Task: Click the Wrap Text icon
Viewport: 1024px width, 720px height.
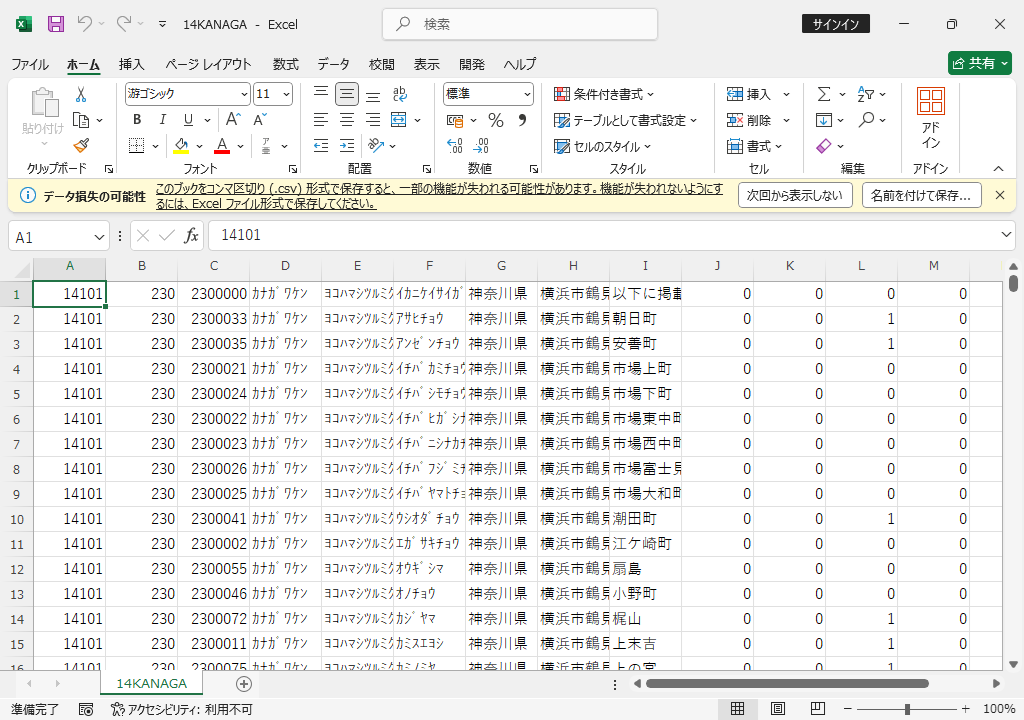Action: coord(400,94)
